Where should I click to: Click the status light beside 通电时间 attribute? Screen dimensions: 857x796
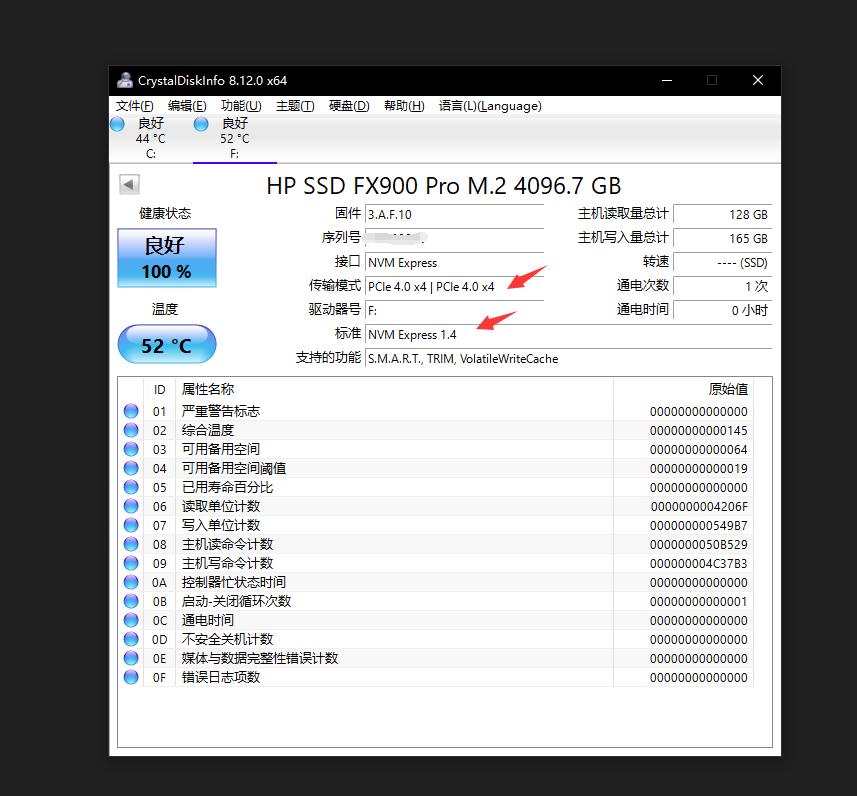coord(131,620)
